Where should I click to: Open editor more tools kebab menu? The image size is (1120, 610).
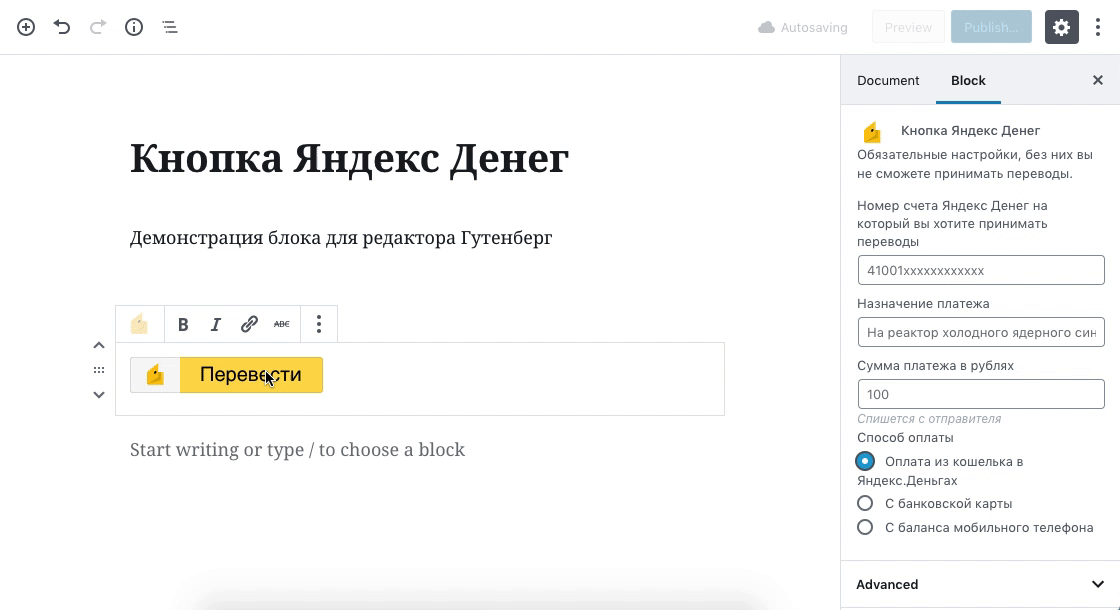pos(1098,27)
